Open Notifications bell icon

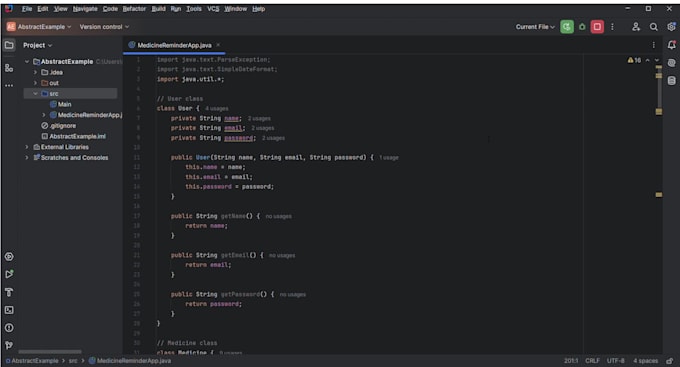(671, 45)
